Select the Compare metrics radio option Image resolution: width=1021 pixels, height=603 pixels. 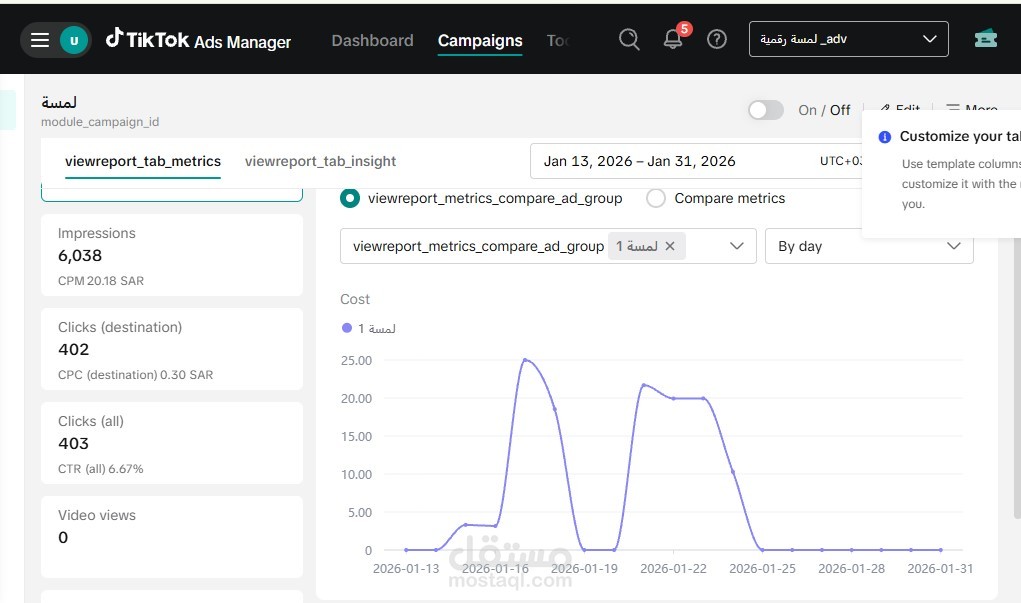tap(656, 198)
